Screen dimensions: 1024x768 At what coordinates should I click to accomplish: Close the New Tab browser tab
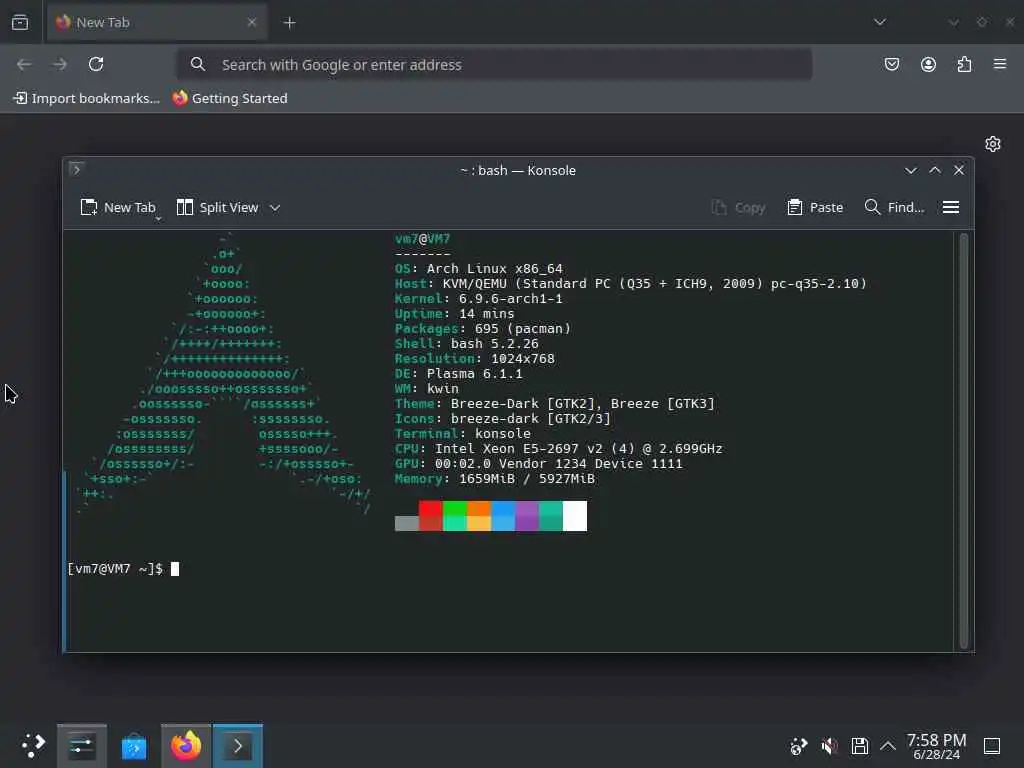[x=252, y=22]
